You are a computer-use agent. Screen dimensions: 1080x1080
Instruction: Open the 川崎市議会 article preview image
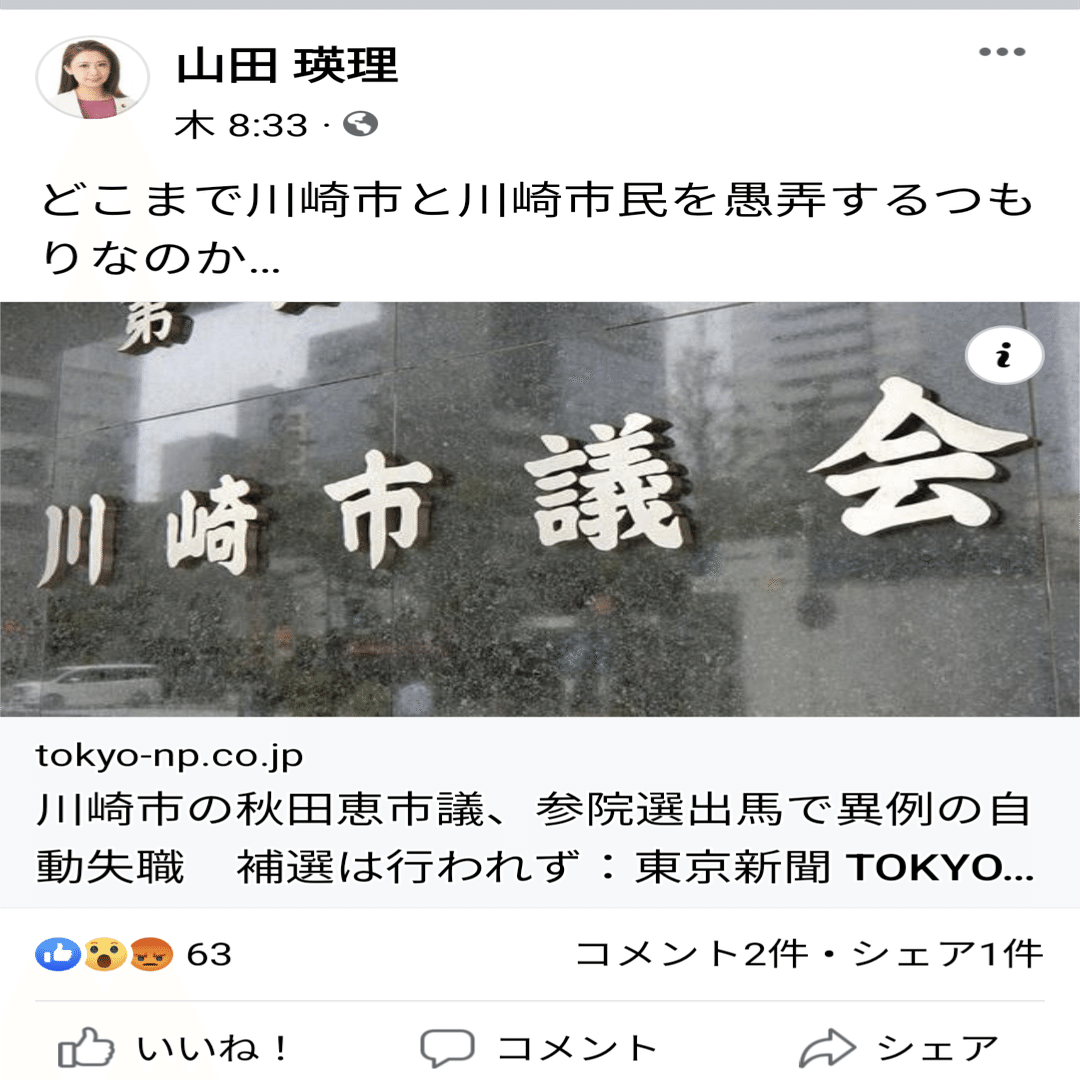[x=540, y=509]
